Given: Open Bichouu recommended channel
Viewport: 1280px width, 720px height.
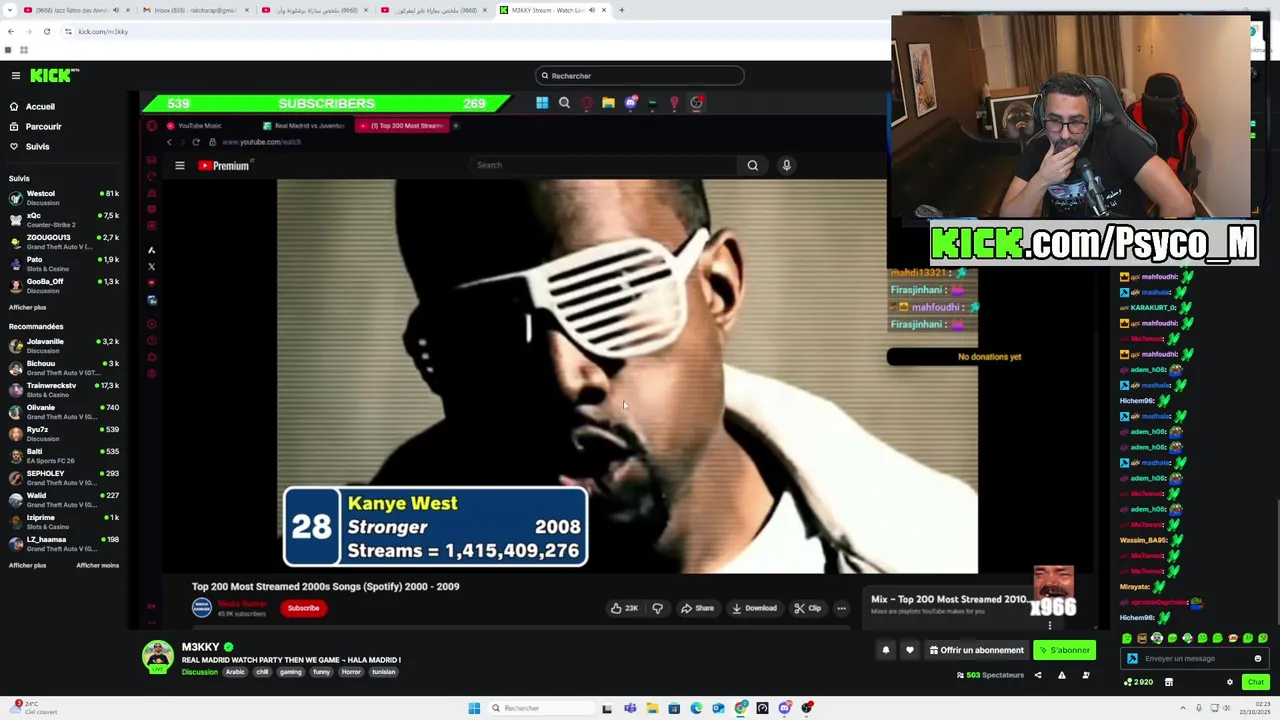Looking at the screenshot, I should [62, 367].
